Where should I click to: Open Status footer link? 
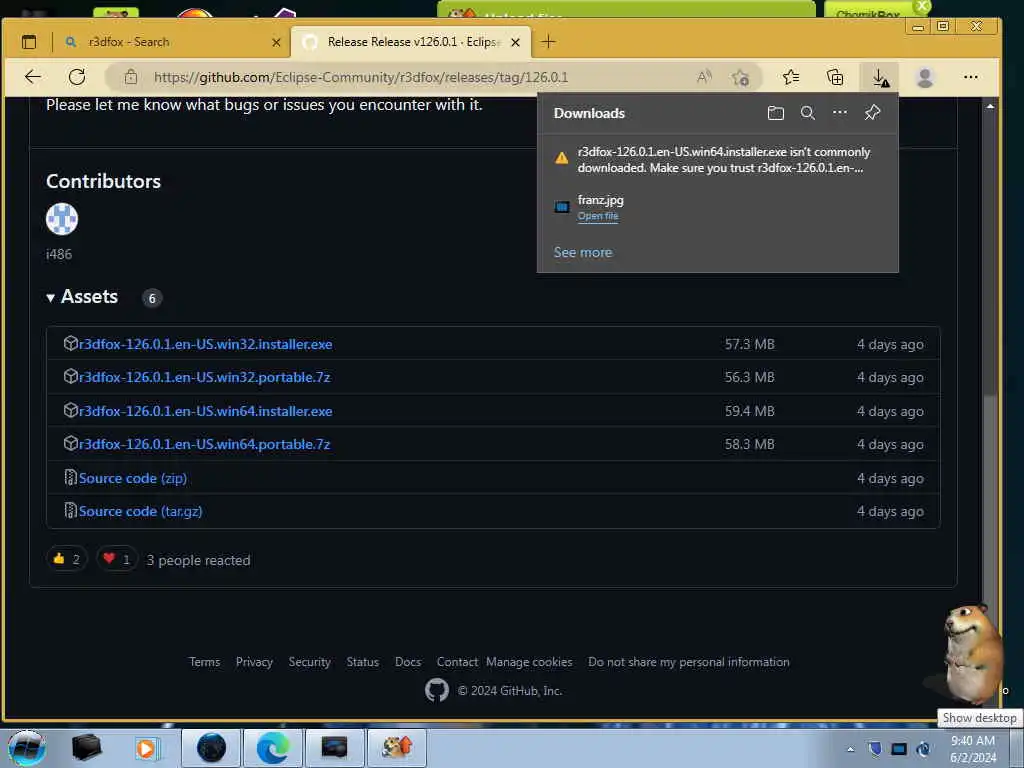pos(362,662)
